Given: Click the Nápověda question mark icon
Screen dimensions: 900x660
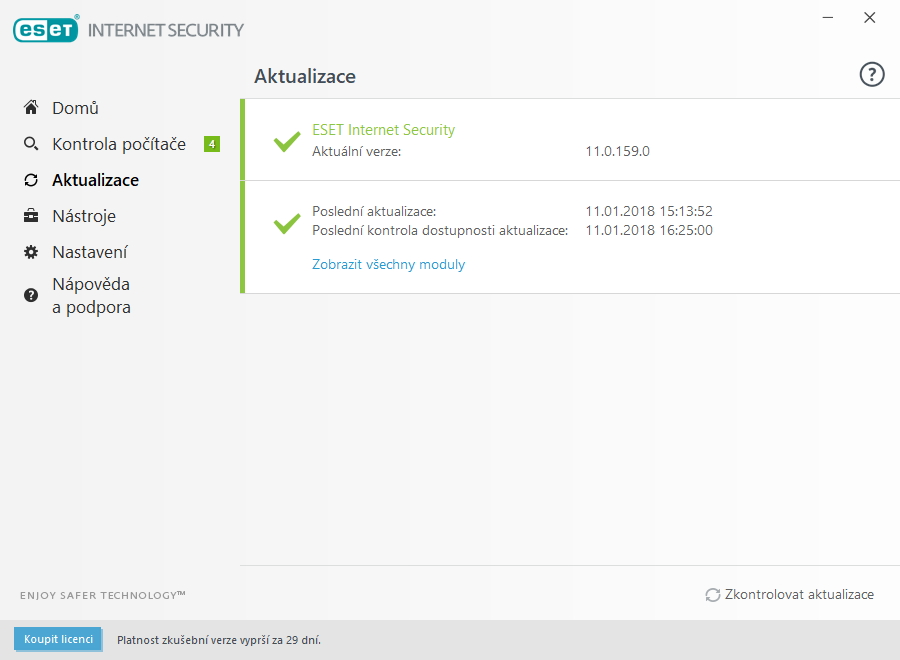Looking at the screenshot, I should [31, 295].
